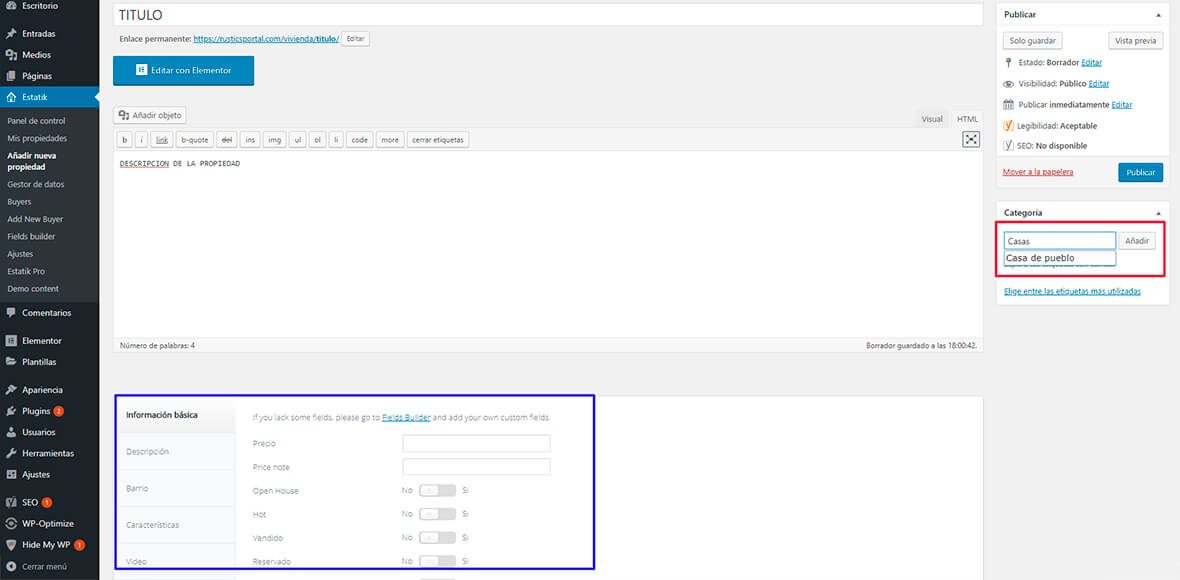This screenshot has height=580, width=1180.
Task: Click the code toolbar button
Action: click(360, 139)
